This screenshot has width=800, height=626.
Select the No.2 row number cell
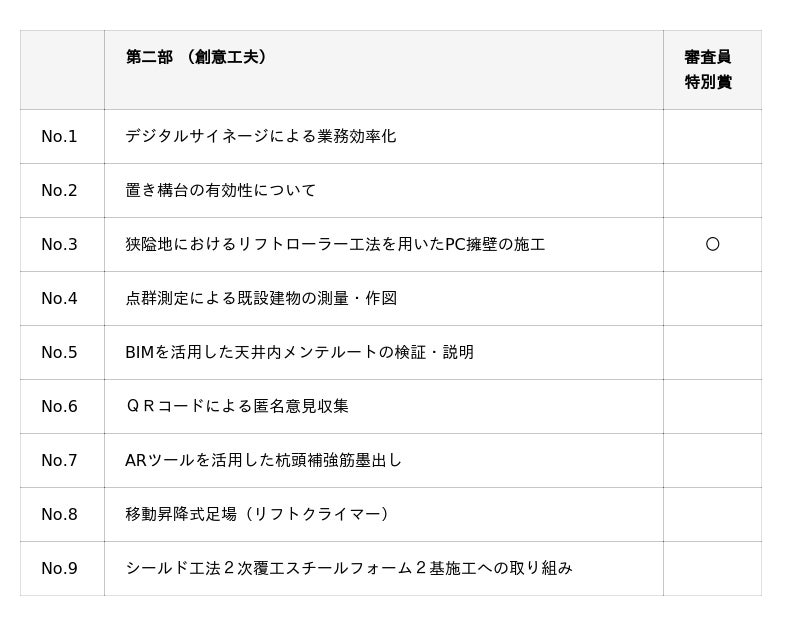point(59,190)
